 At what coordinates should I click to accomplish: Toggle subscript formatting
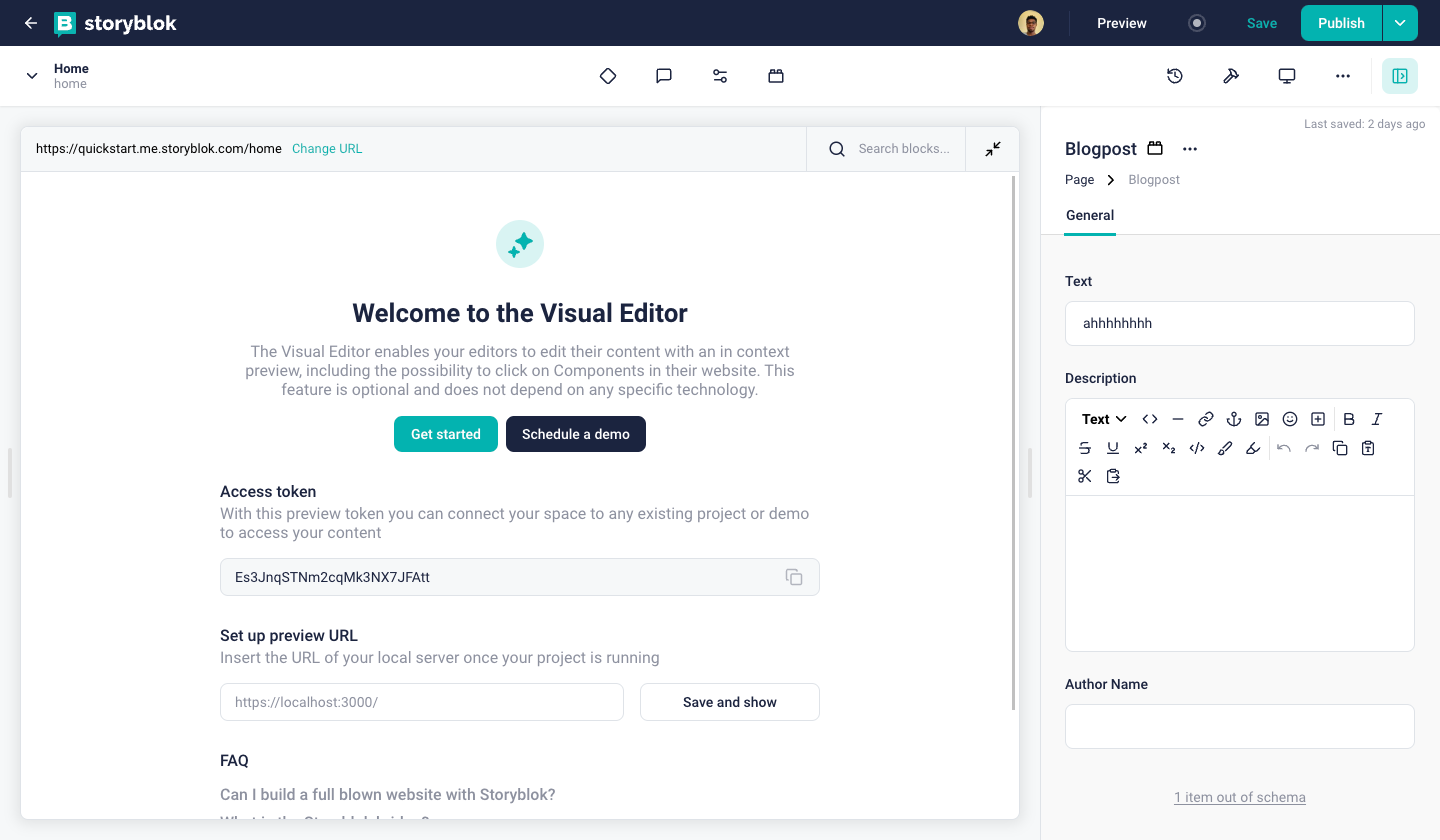[x=1169, y=448]
